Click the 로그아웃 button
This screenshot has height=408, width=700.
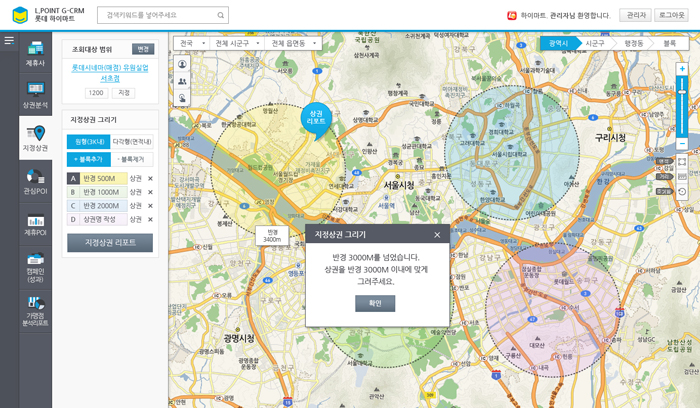click(671, 15)
